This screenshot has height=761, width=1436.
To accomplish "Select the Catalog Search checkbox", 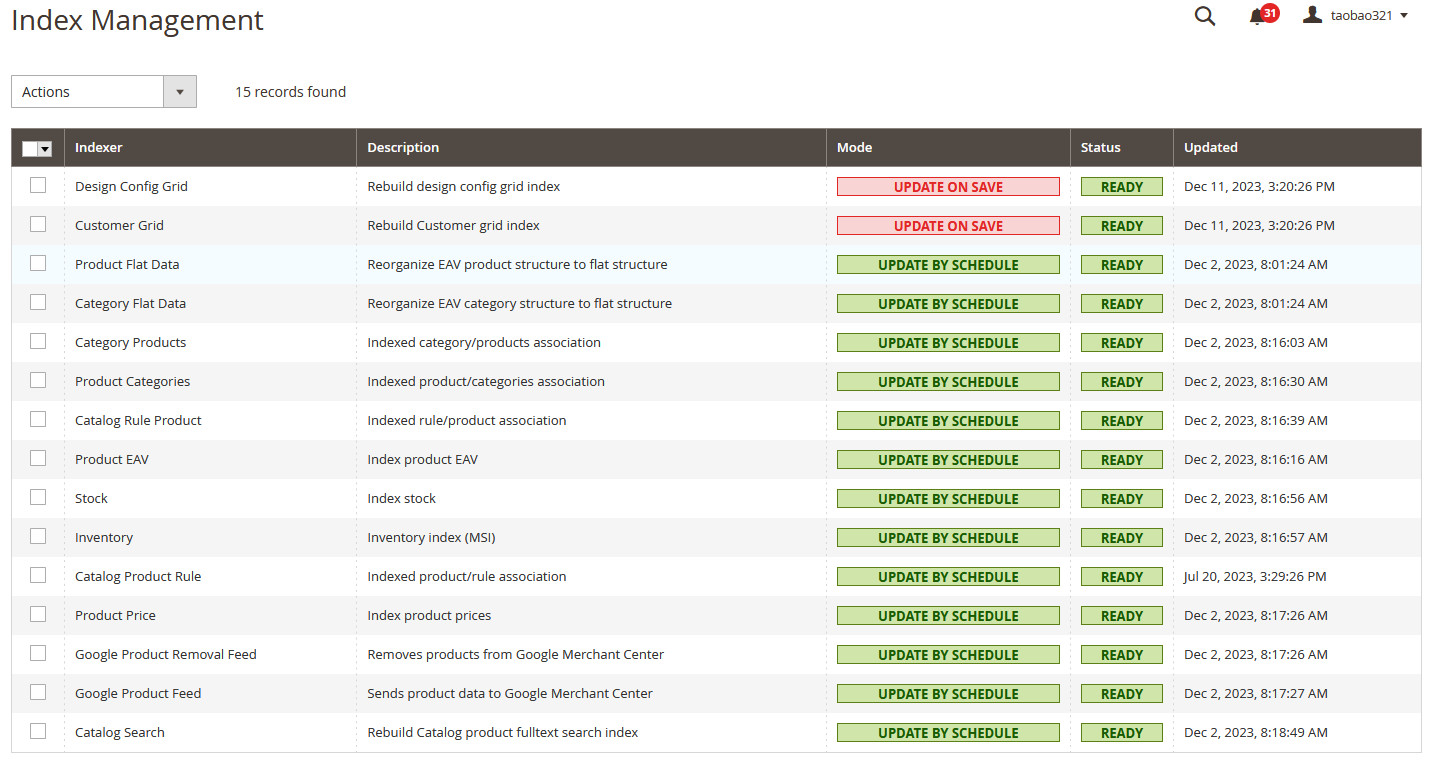I will click(38, 731).
